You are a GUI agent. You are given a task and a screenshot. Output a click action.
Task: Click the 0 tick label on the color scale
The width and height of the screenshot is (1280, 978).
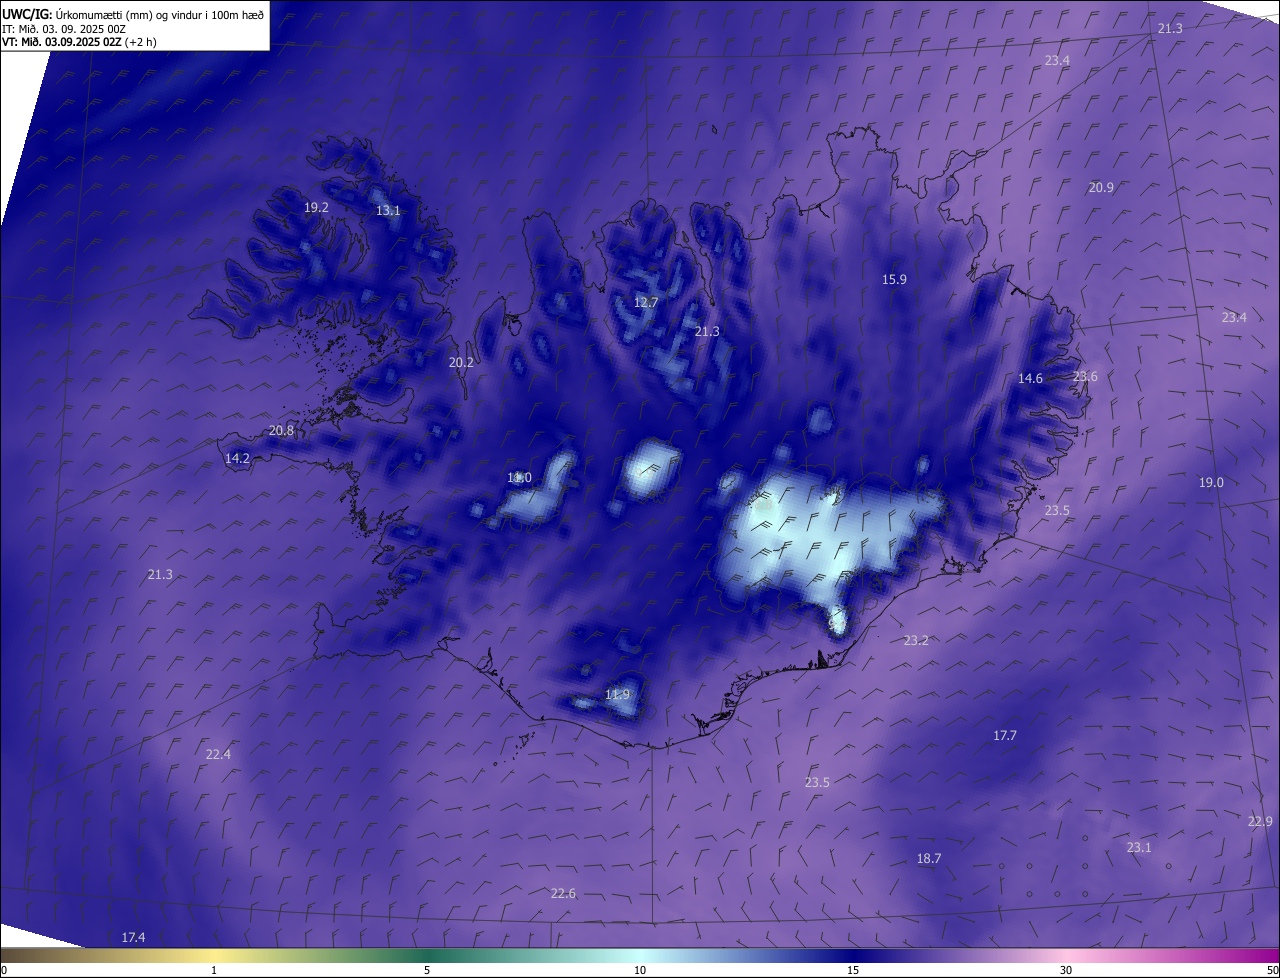pos(4,970)
